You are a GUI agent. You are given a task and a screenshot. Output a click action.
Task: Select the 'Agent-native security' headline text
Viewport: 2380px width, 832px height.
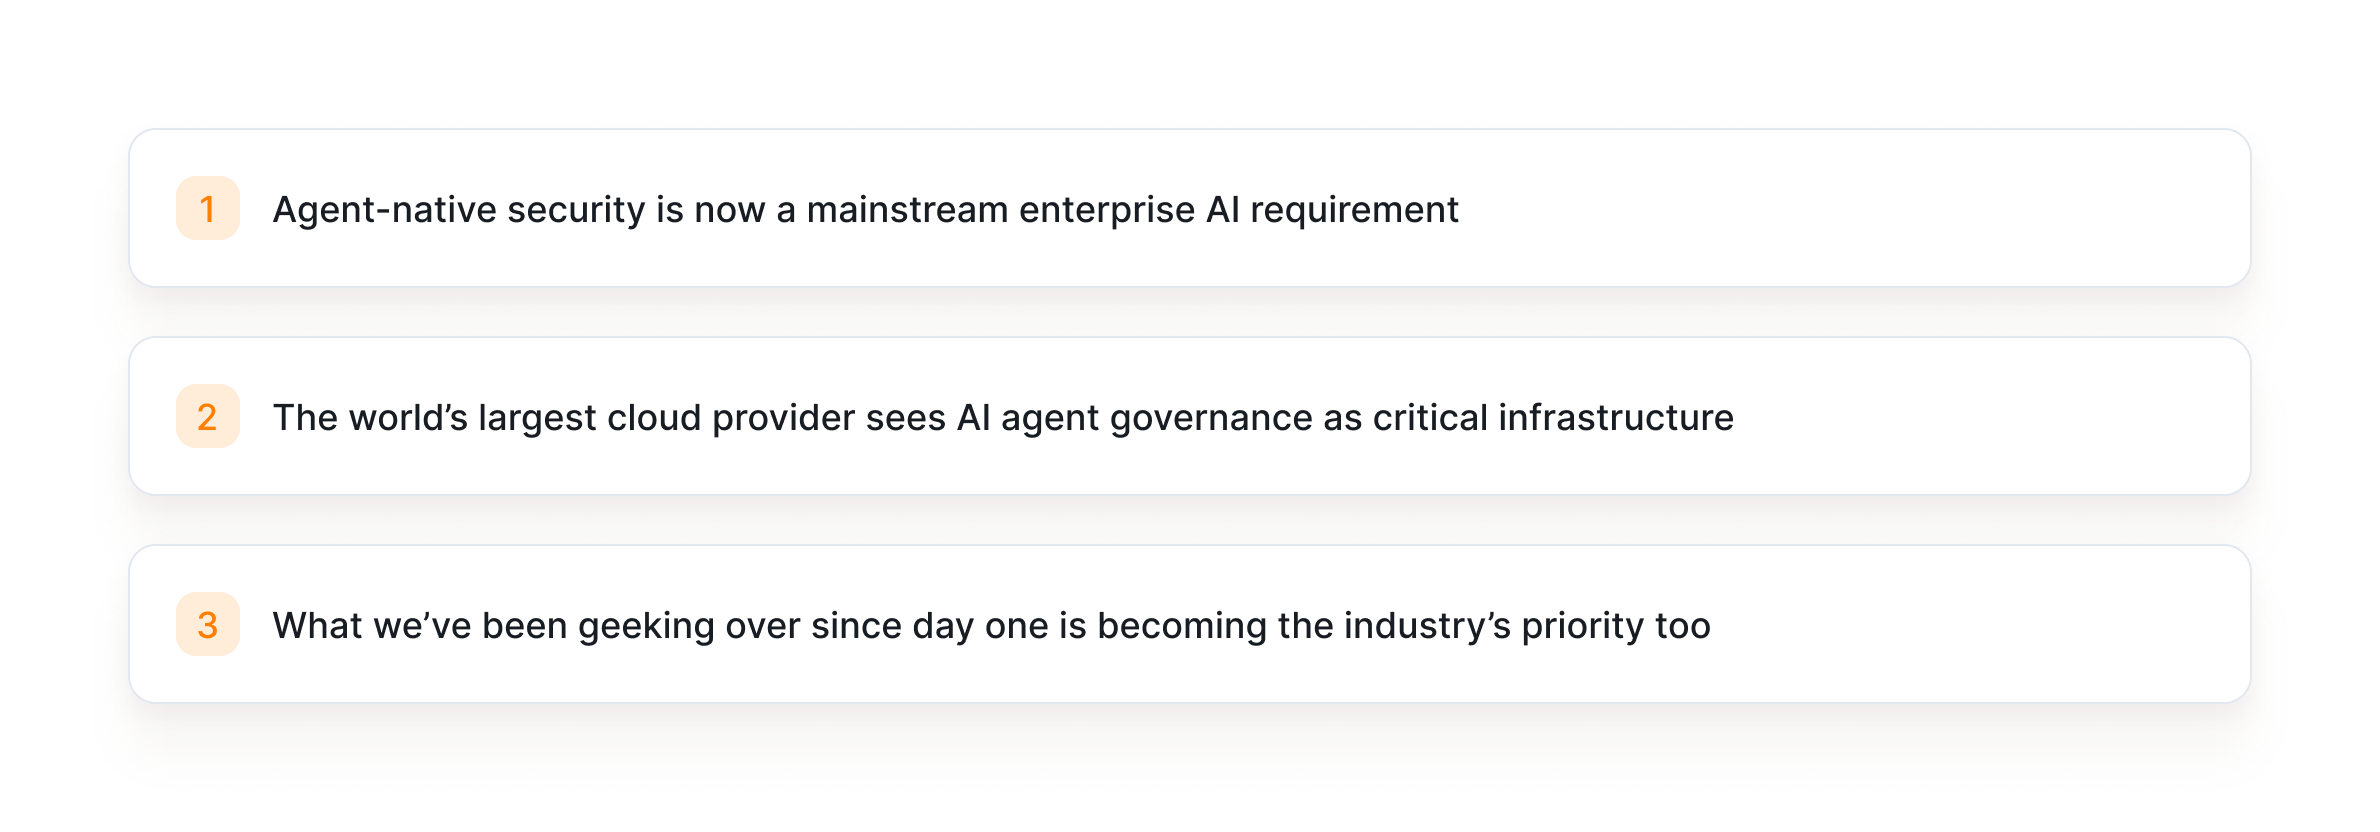click(x=865, y=210)
